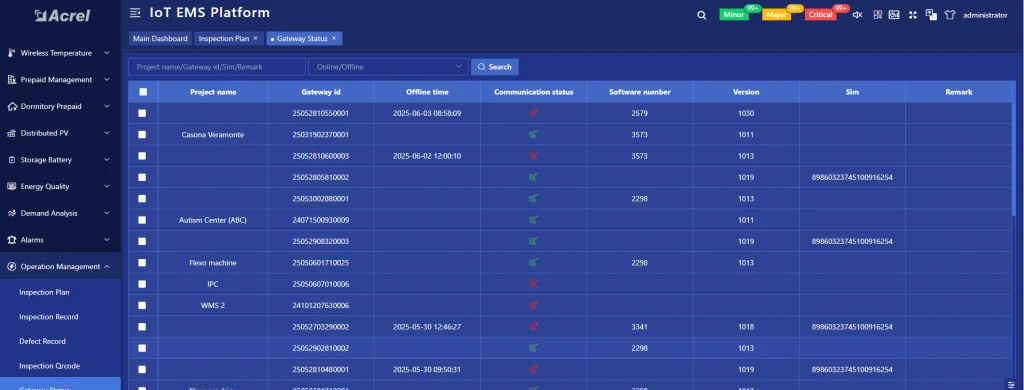This screenshot has width=1024, height=390.
Task: Select the IPC row checkbox
Action: tap(142, 284)
